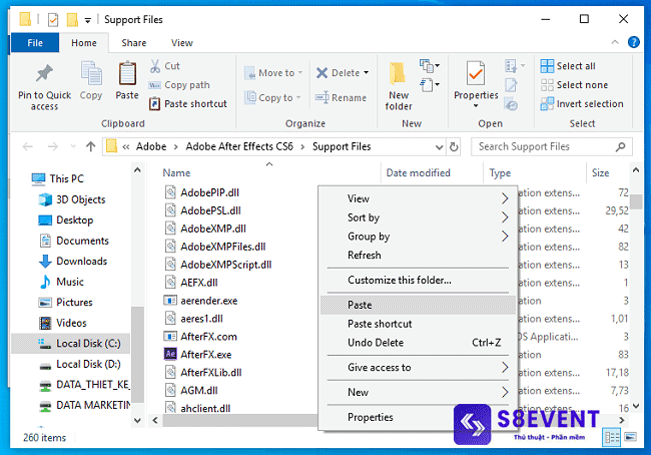The image size is (651, 455).
Task: Collapse the ribbon with the chevron
Action: tap(615, 42)
